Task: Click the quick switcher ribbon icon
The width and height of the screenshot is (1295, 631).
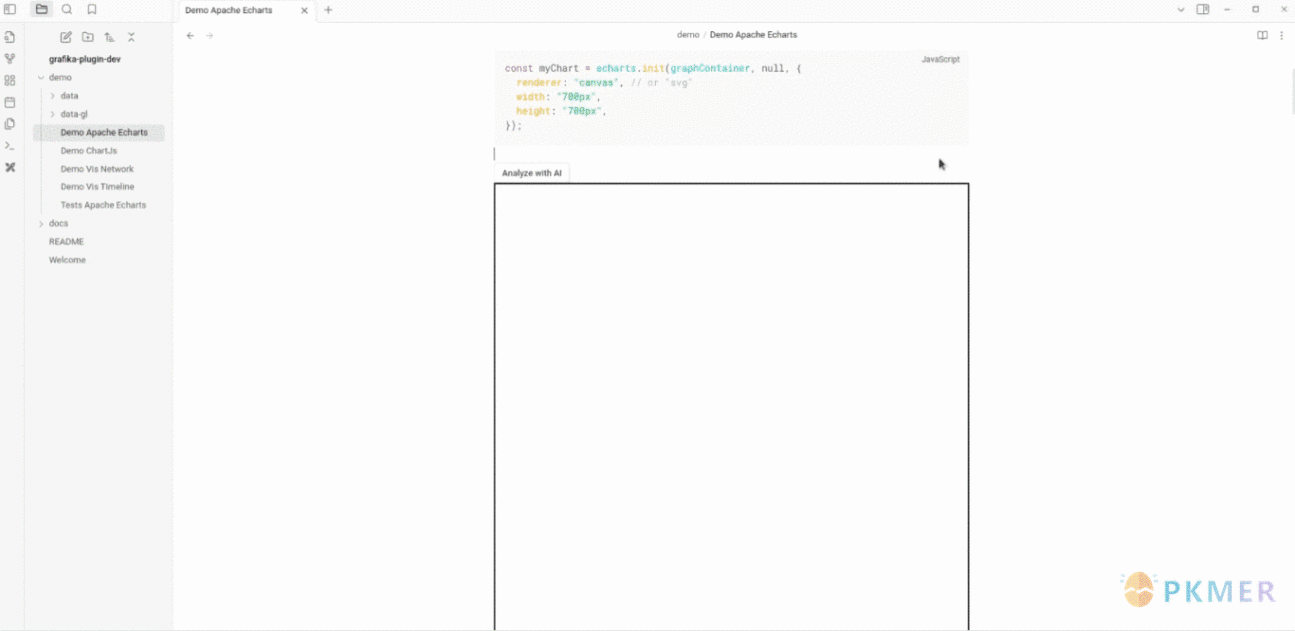Action: tap(10, 37)
